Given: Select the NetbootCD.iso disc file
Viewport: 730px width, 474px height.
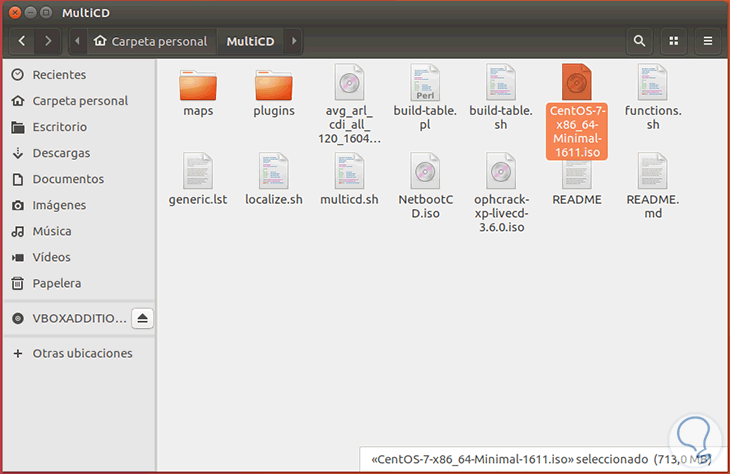Looking at the screenshot, I should point(425,186).
